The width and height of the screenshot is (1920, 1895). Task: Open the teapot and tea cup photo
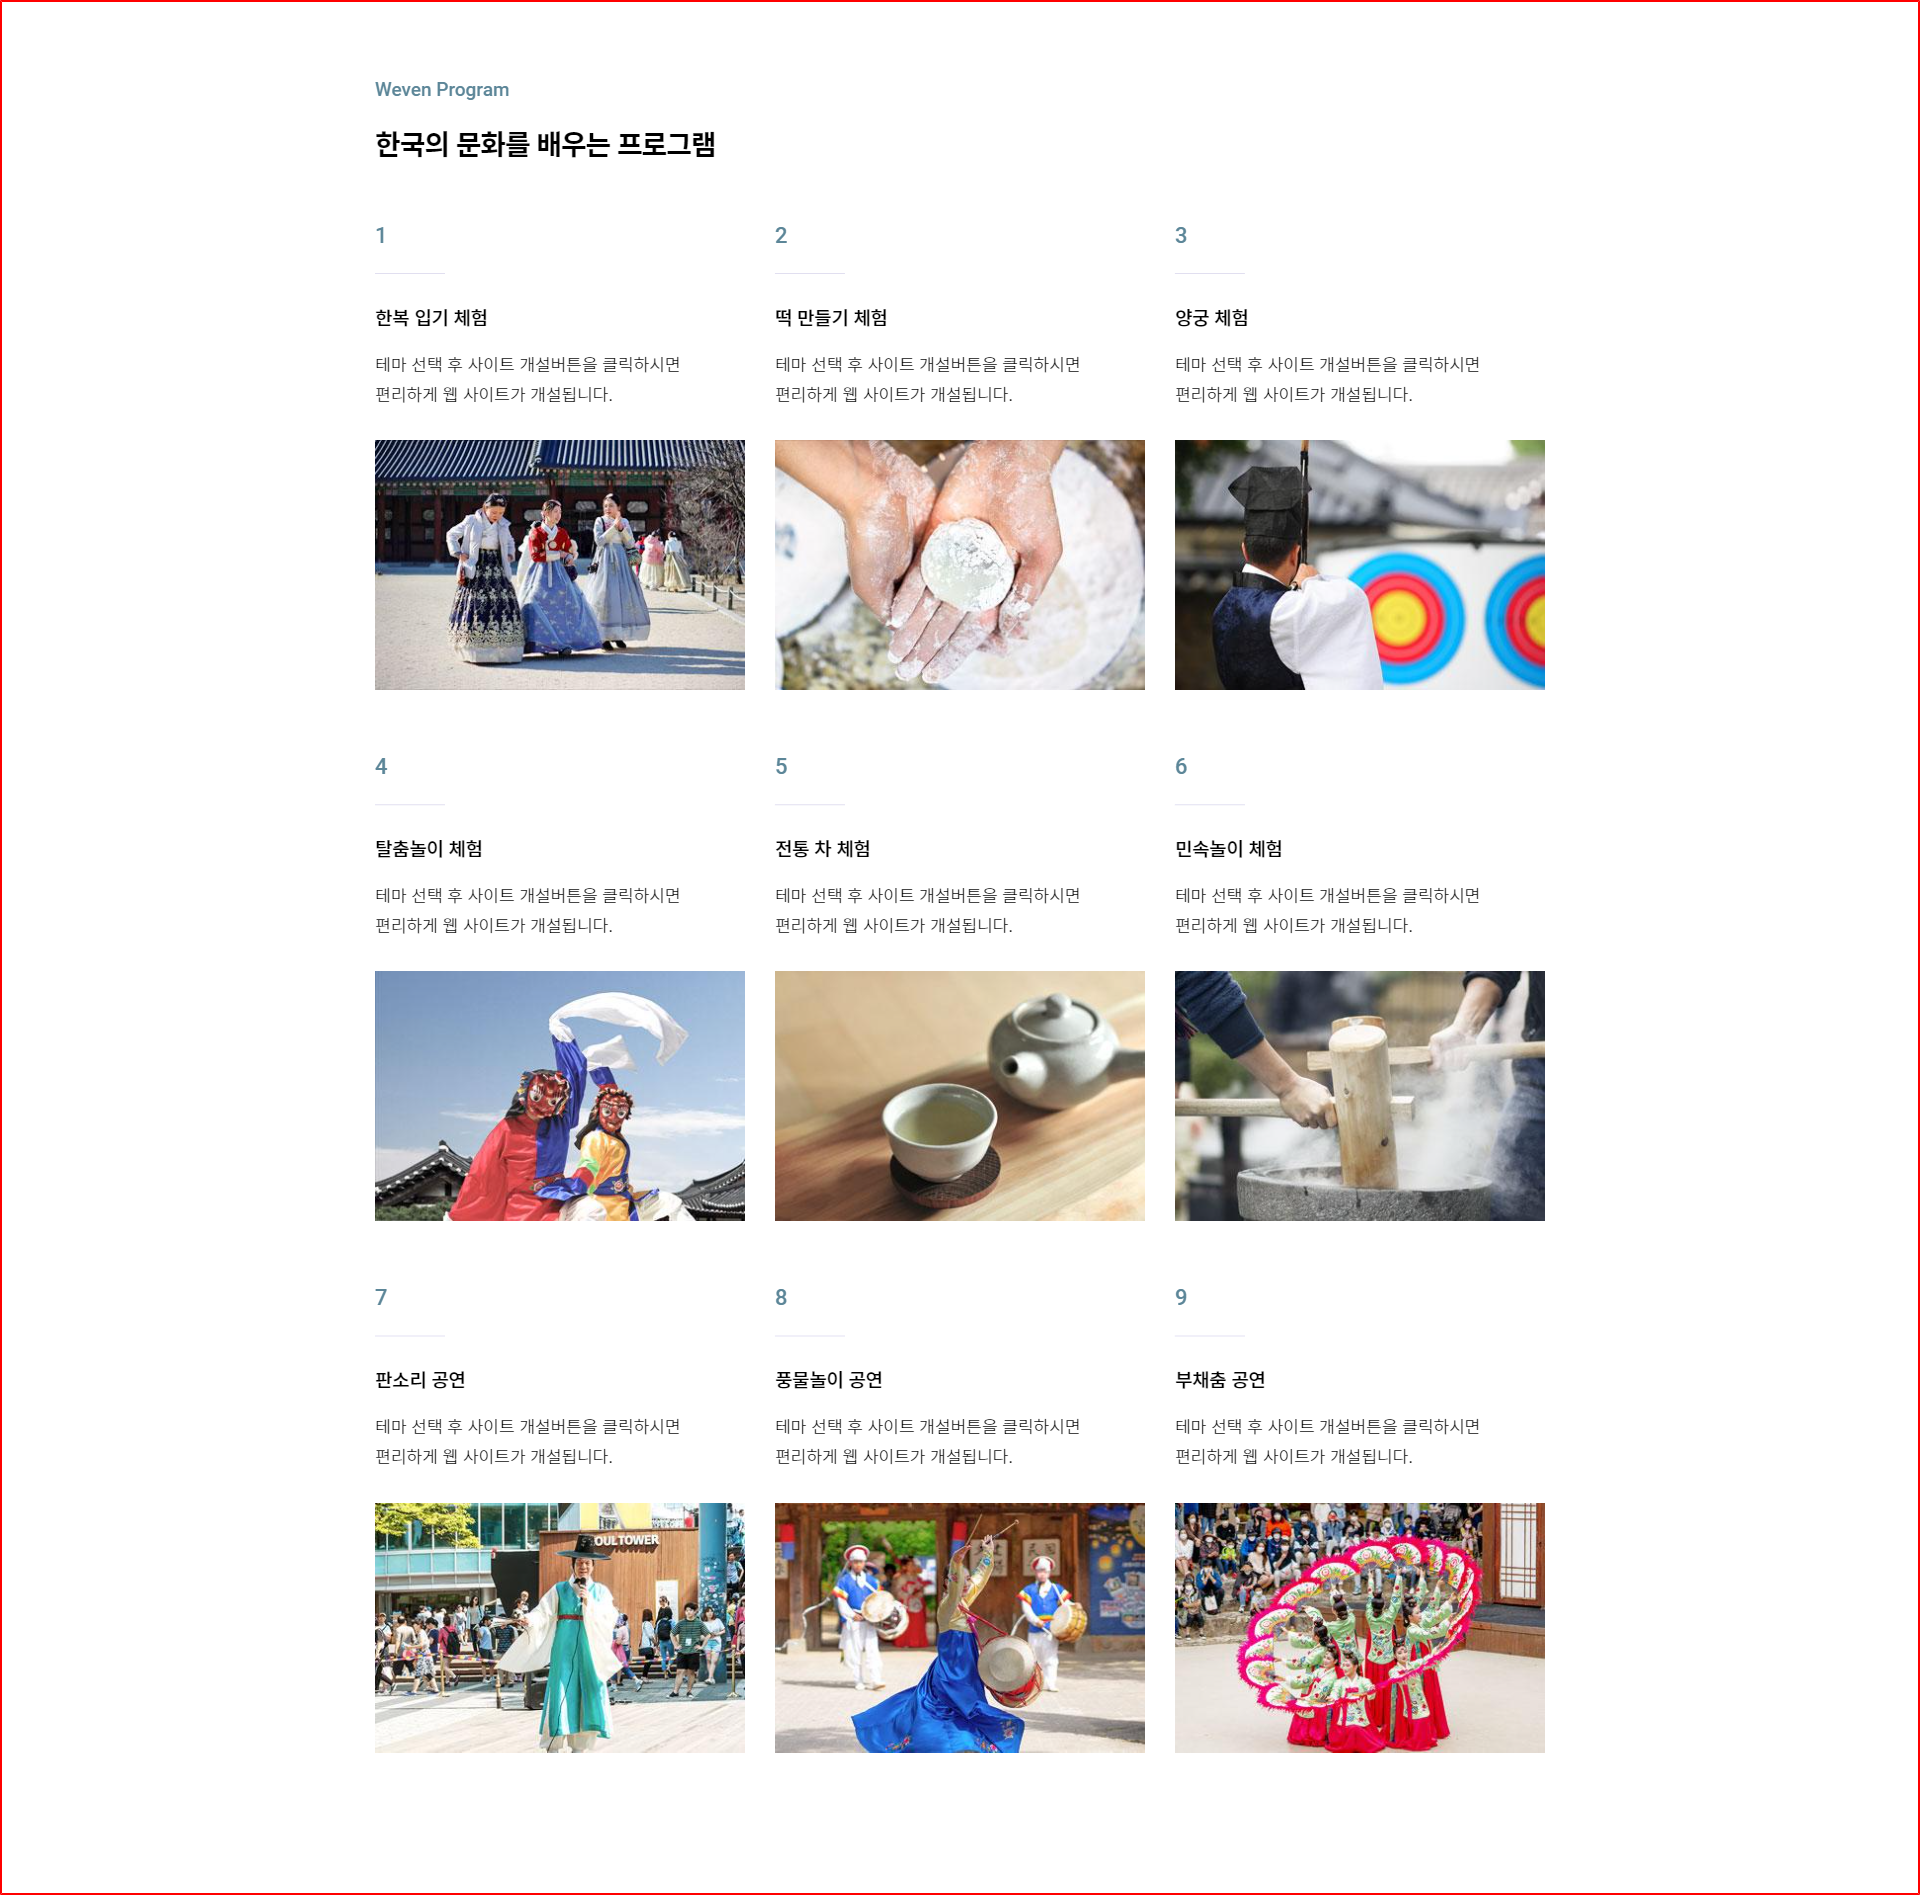click(959, 1095)
